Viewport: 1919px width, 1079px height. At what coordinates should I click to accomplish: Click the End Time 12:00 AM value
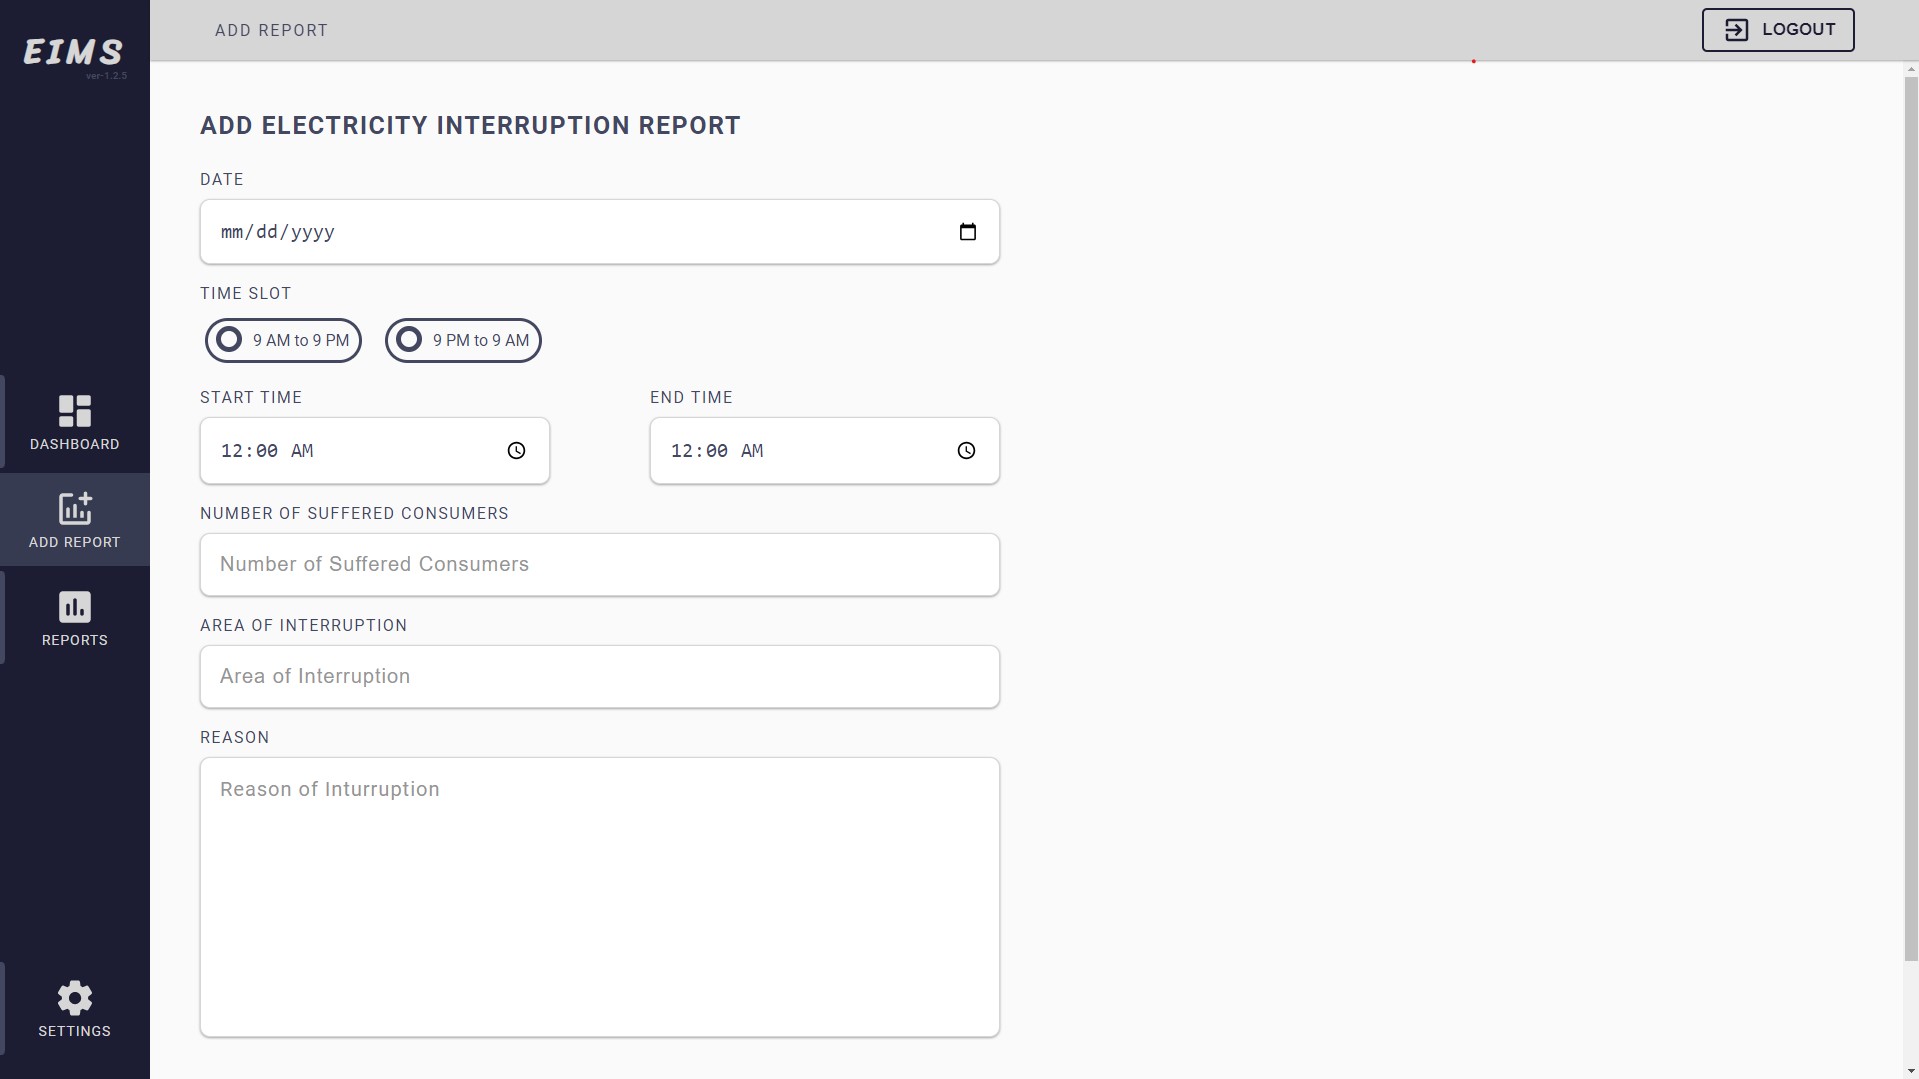[x=717, y=451]
